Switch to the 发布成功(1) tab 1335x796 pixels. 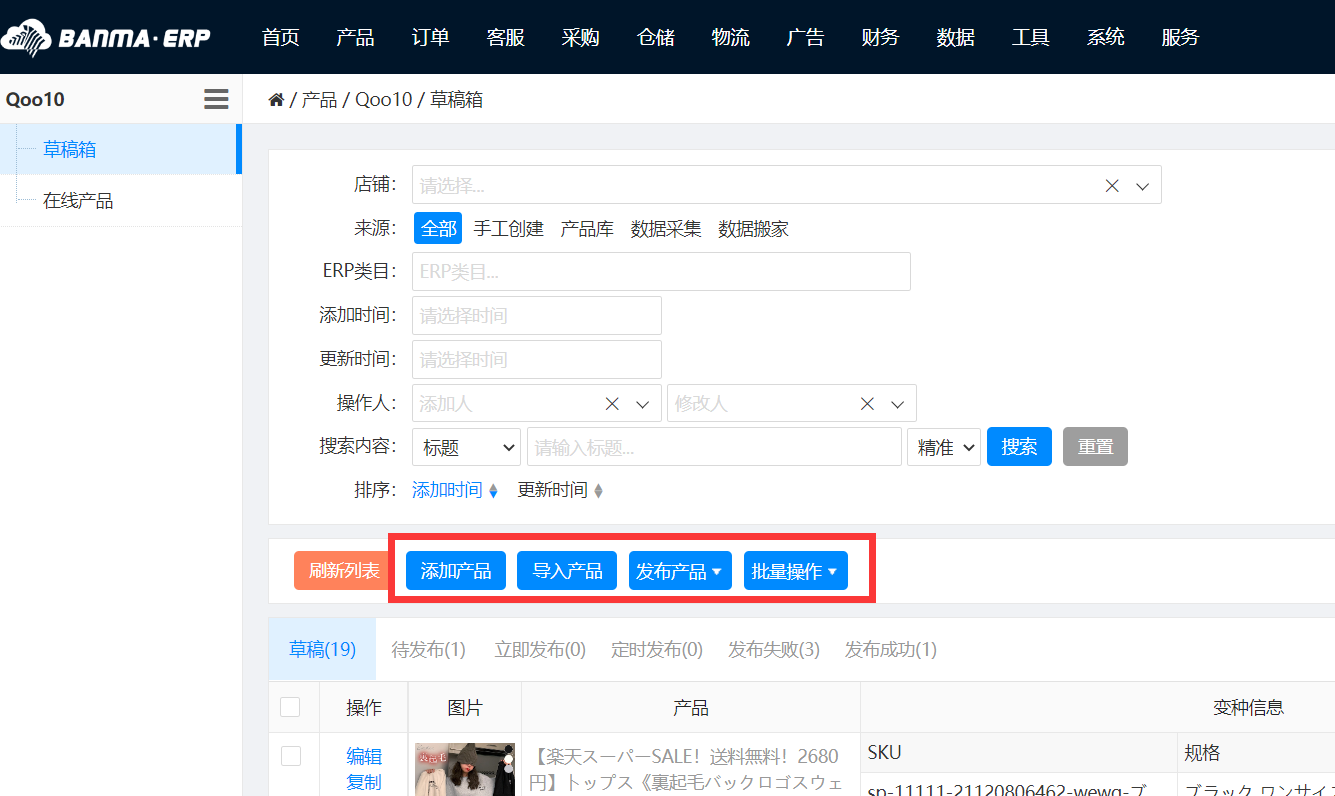coord(891,650)
